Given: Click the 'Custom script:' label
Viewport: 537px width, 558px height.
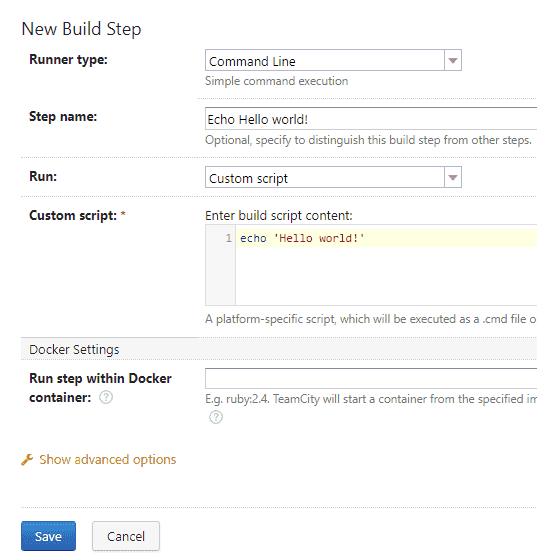Looking at the screenshot, I should (73, 215).
